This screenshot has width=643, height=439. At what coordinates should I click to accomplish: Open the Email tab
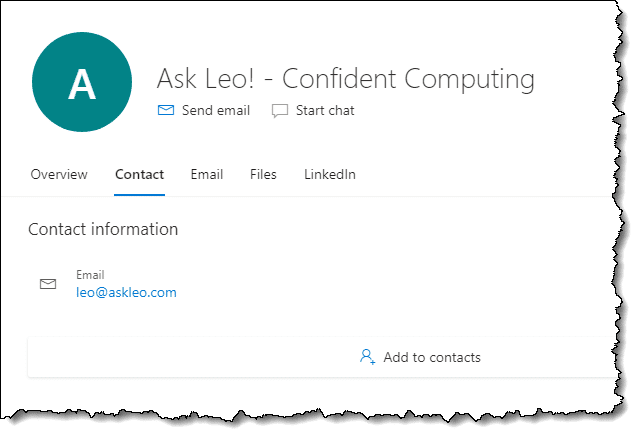207,174
